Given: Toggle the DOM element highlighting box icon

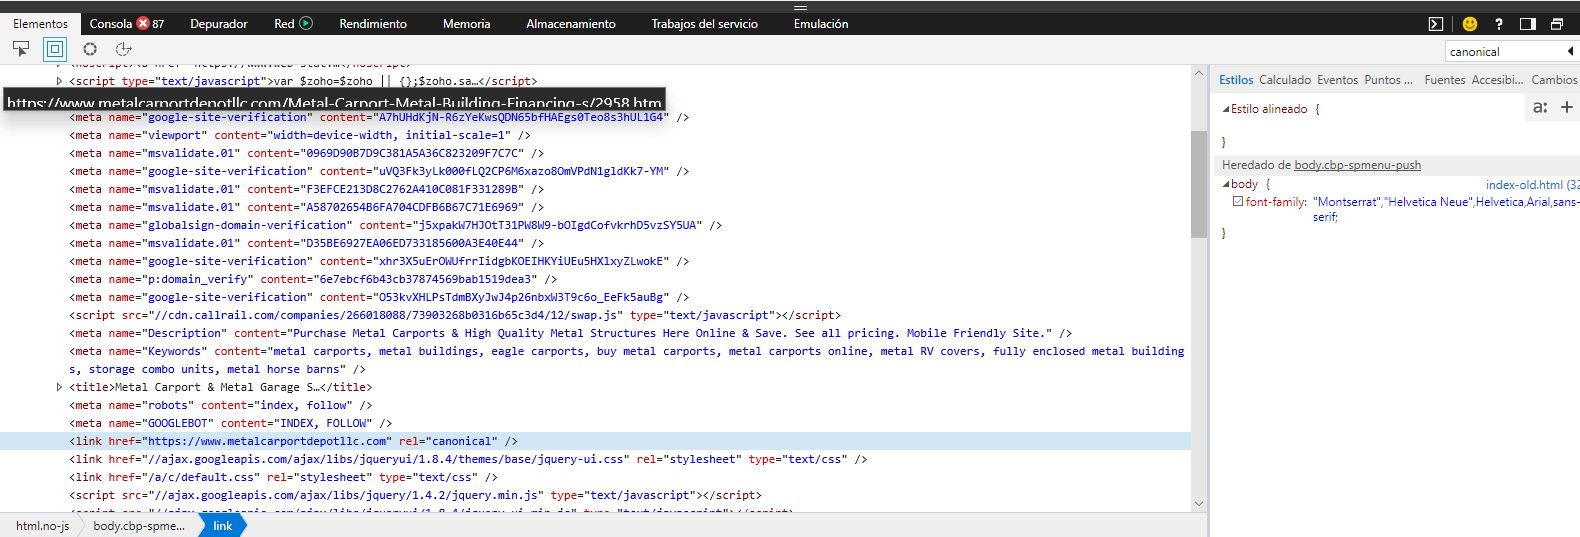Looking at the screenshot, I should (55, 48).
